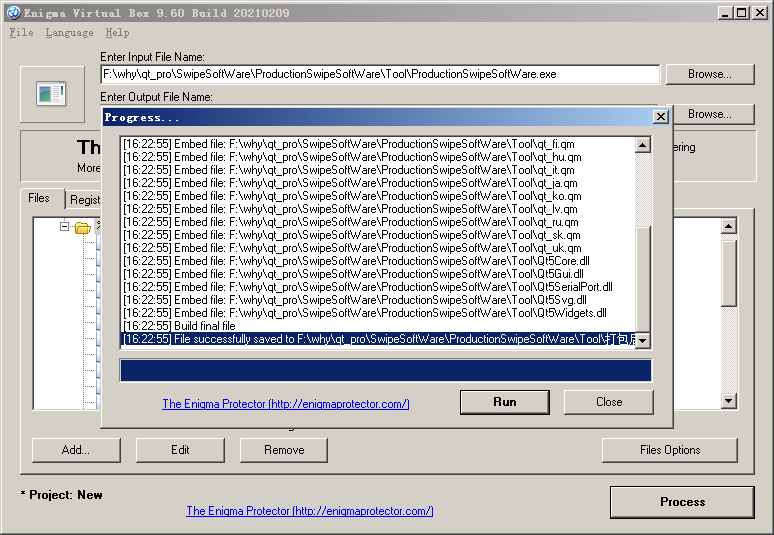
Task: Collapse the root folder in the Files tree
Action: (x=64, y=227)
